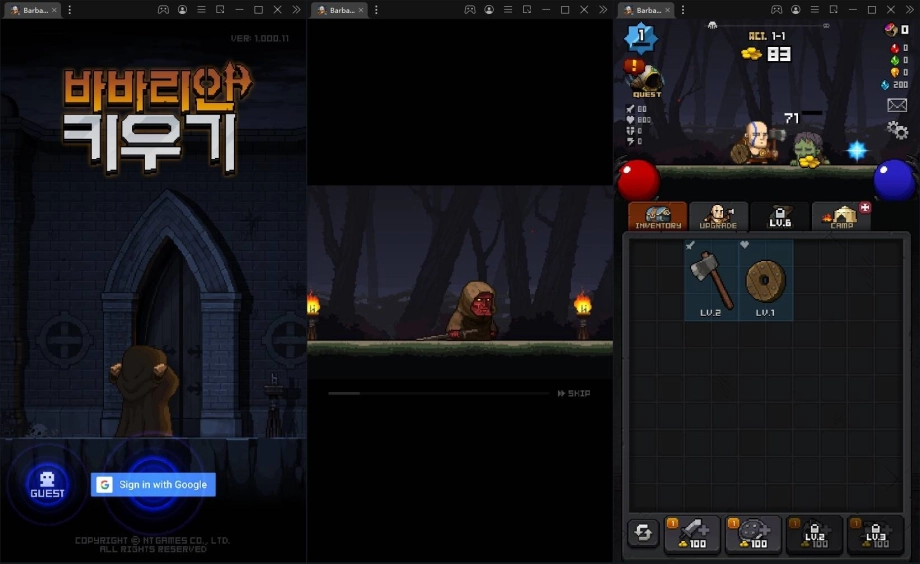Switch to the Upgrade tab
Screen dimensions: 920x564
(x=718, y=216)
